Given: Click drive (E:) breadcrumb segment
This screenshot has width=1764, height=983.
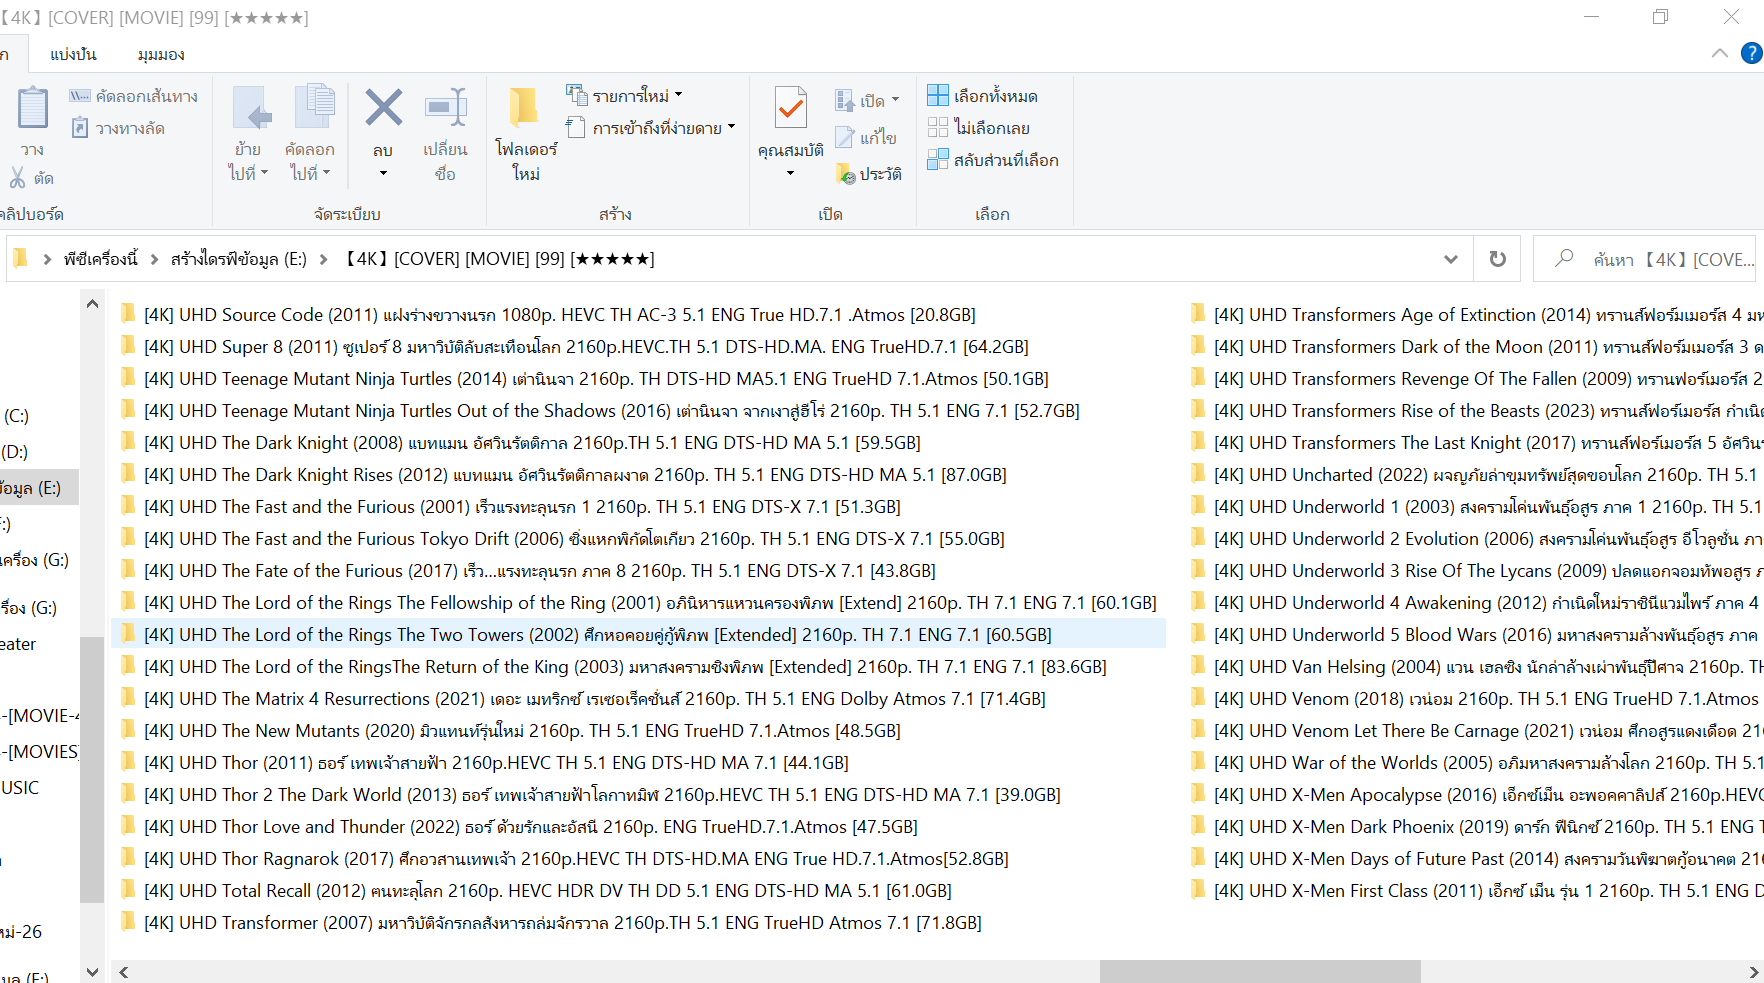Looking at the screenshot, I should coord(239,259).
